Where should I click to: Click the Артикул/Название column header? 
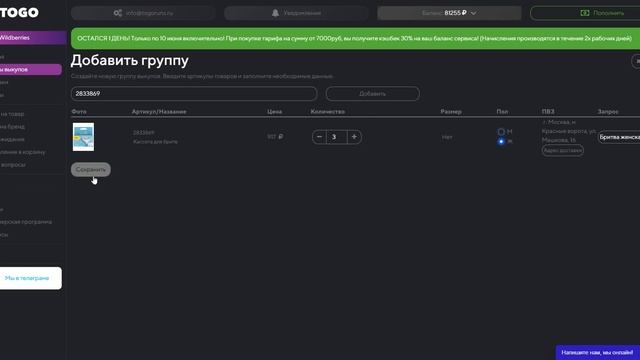tap(159, 111)
